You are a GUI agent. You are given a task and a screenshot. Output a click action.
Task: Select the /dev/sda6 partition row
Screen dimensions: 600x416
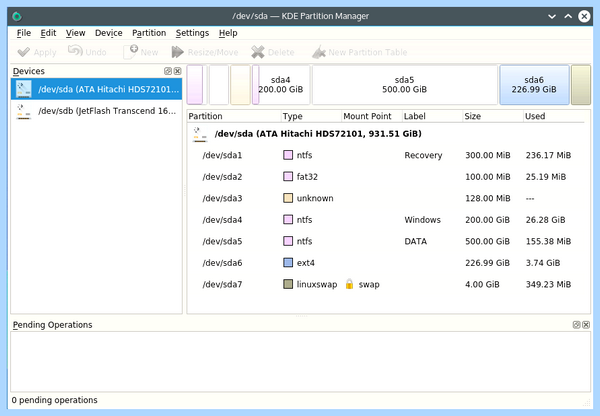[x=386, y=263]
